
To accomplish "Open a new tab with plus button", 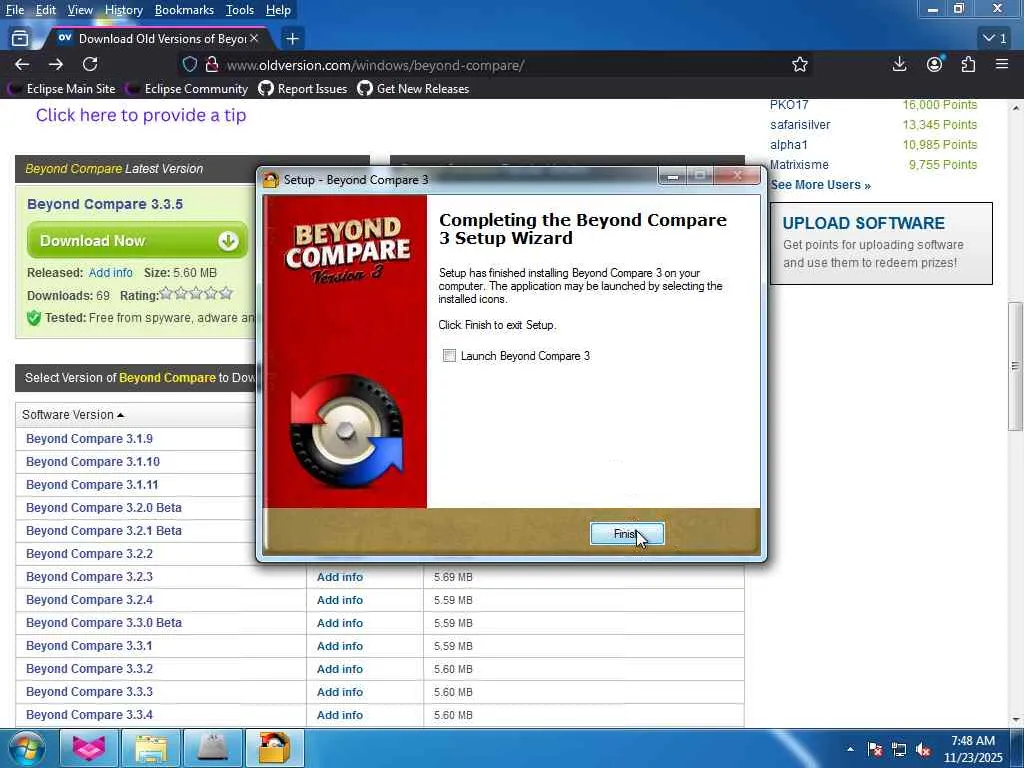I will point(293,39).
